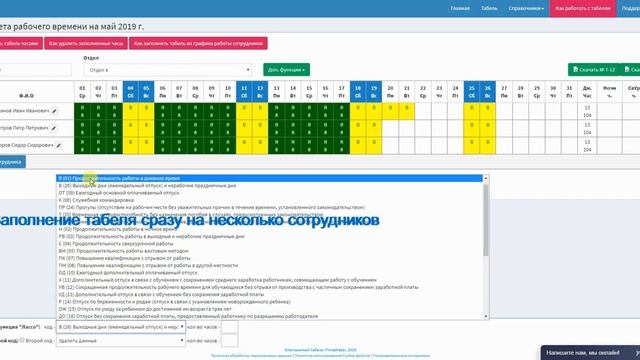This screenshot has width=640, height=360.
Task: Click Петр Петрович's 13 / 104 total cell
Action: click(x=587, y=128)
